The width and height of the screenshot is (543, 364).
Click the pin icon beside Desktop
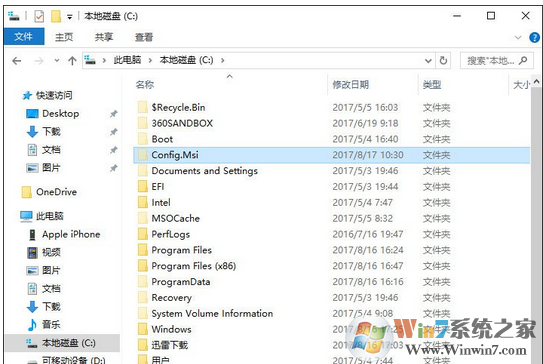click(113, 114)
